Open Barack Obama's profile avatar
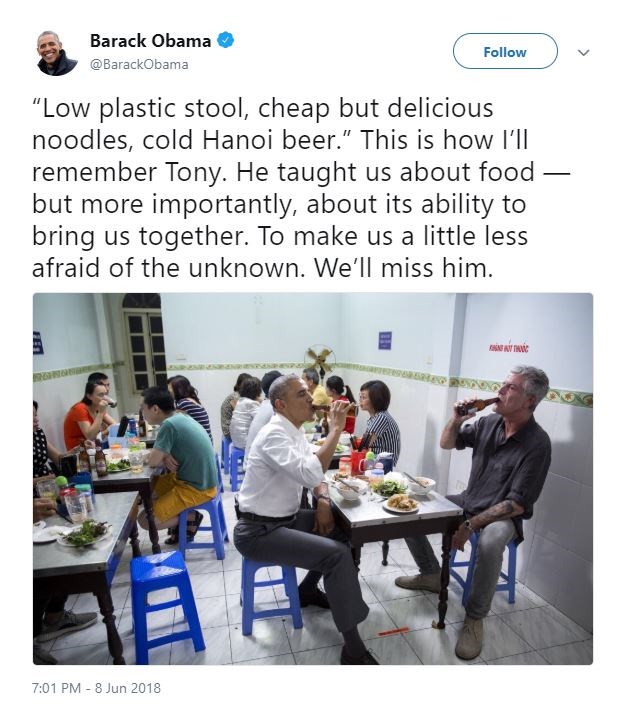620x704 pixels. pos(57,52)
